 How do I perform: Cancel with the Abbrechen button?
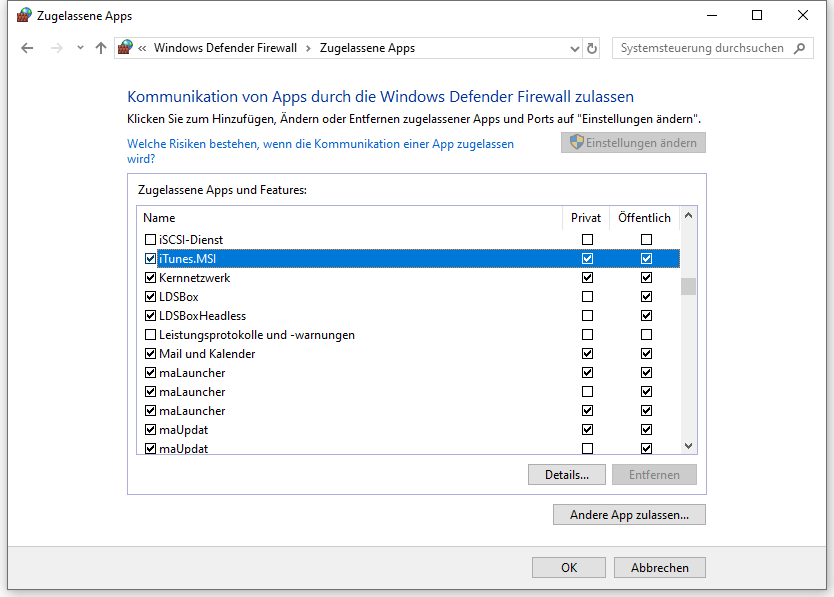coord(660,567)
